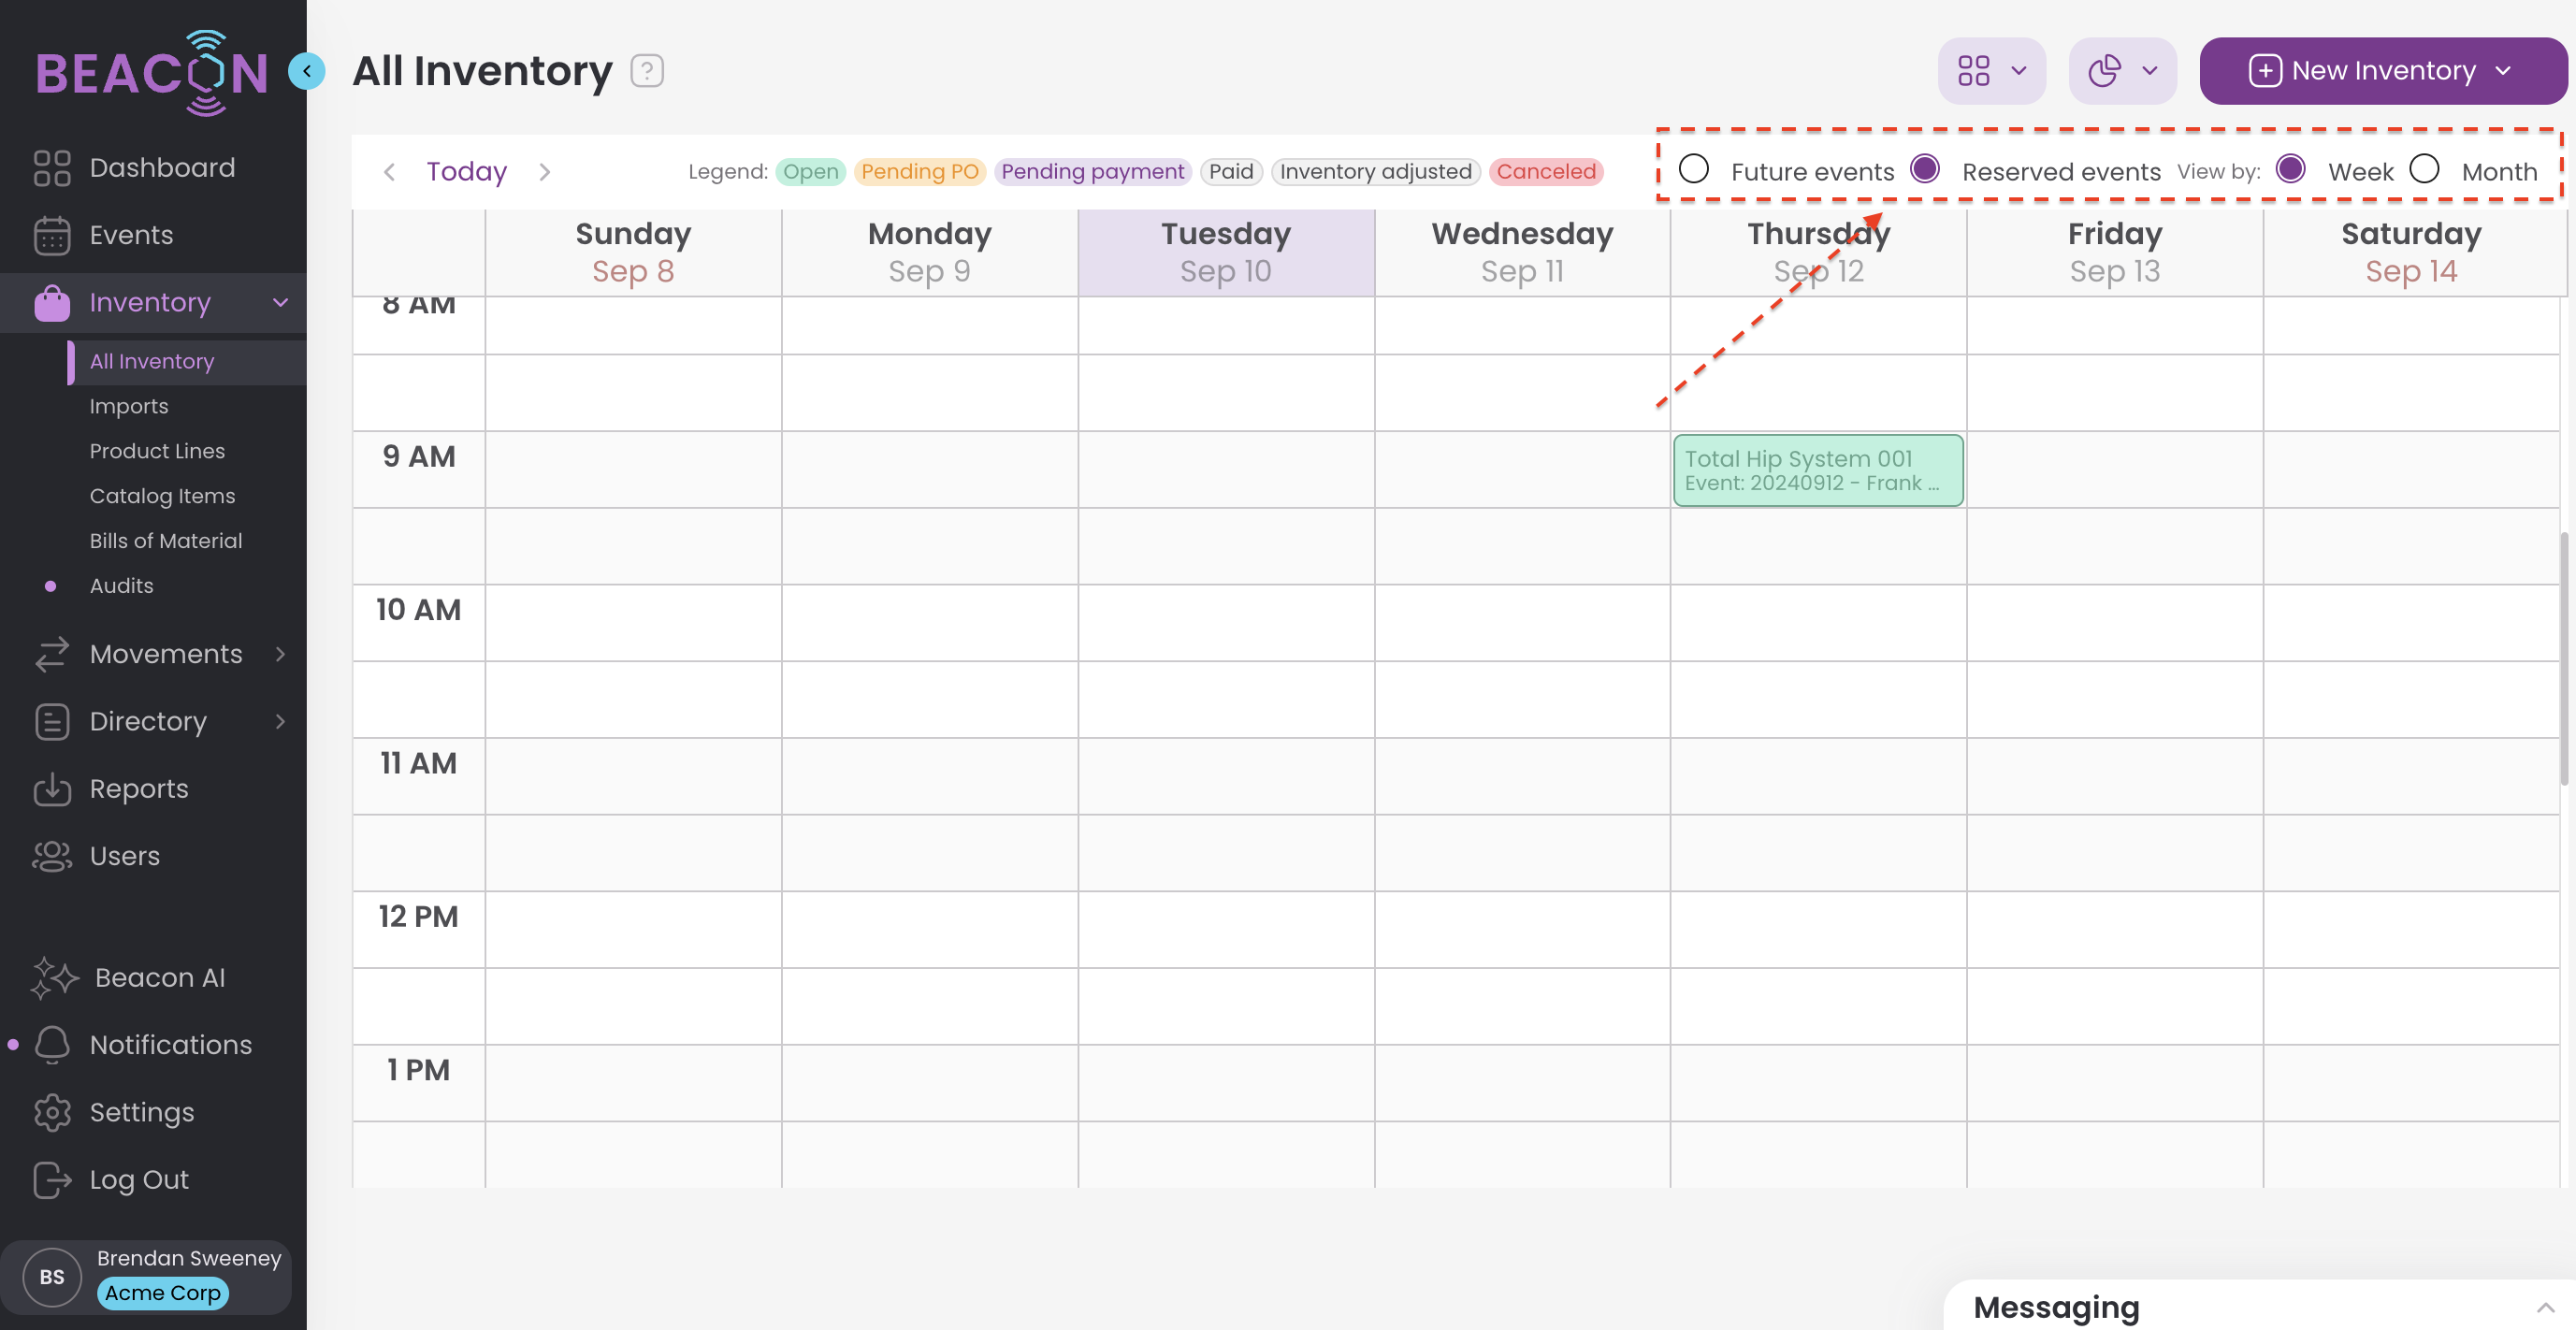This screenshot has height=1330, width=2576.
Task: Click the Canceled legend tag
Action: tap(1546, 172)
